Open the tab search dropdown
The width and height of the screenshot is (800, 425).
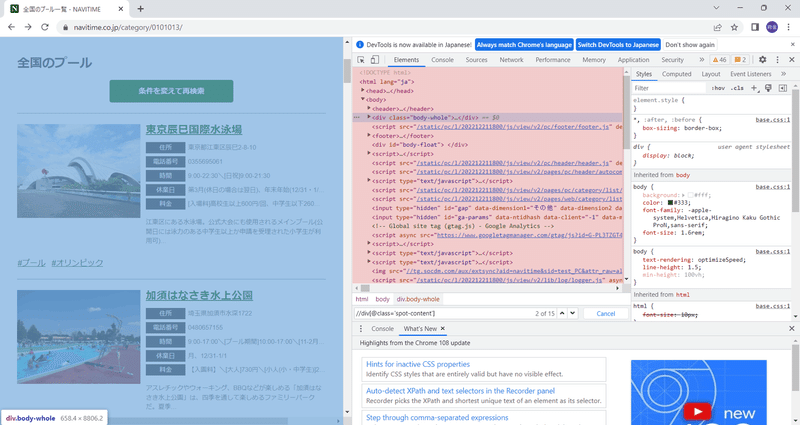click(x=716, y=8)
